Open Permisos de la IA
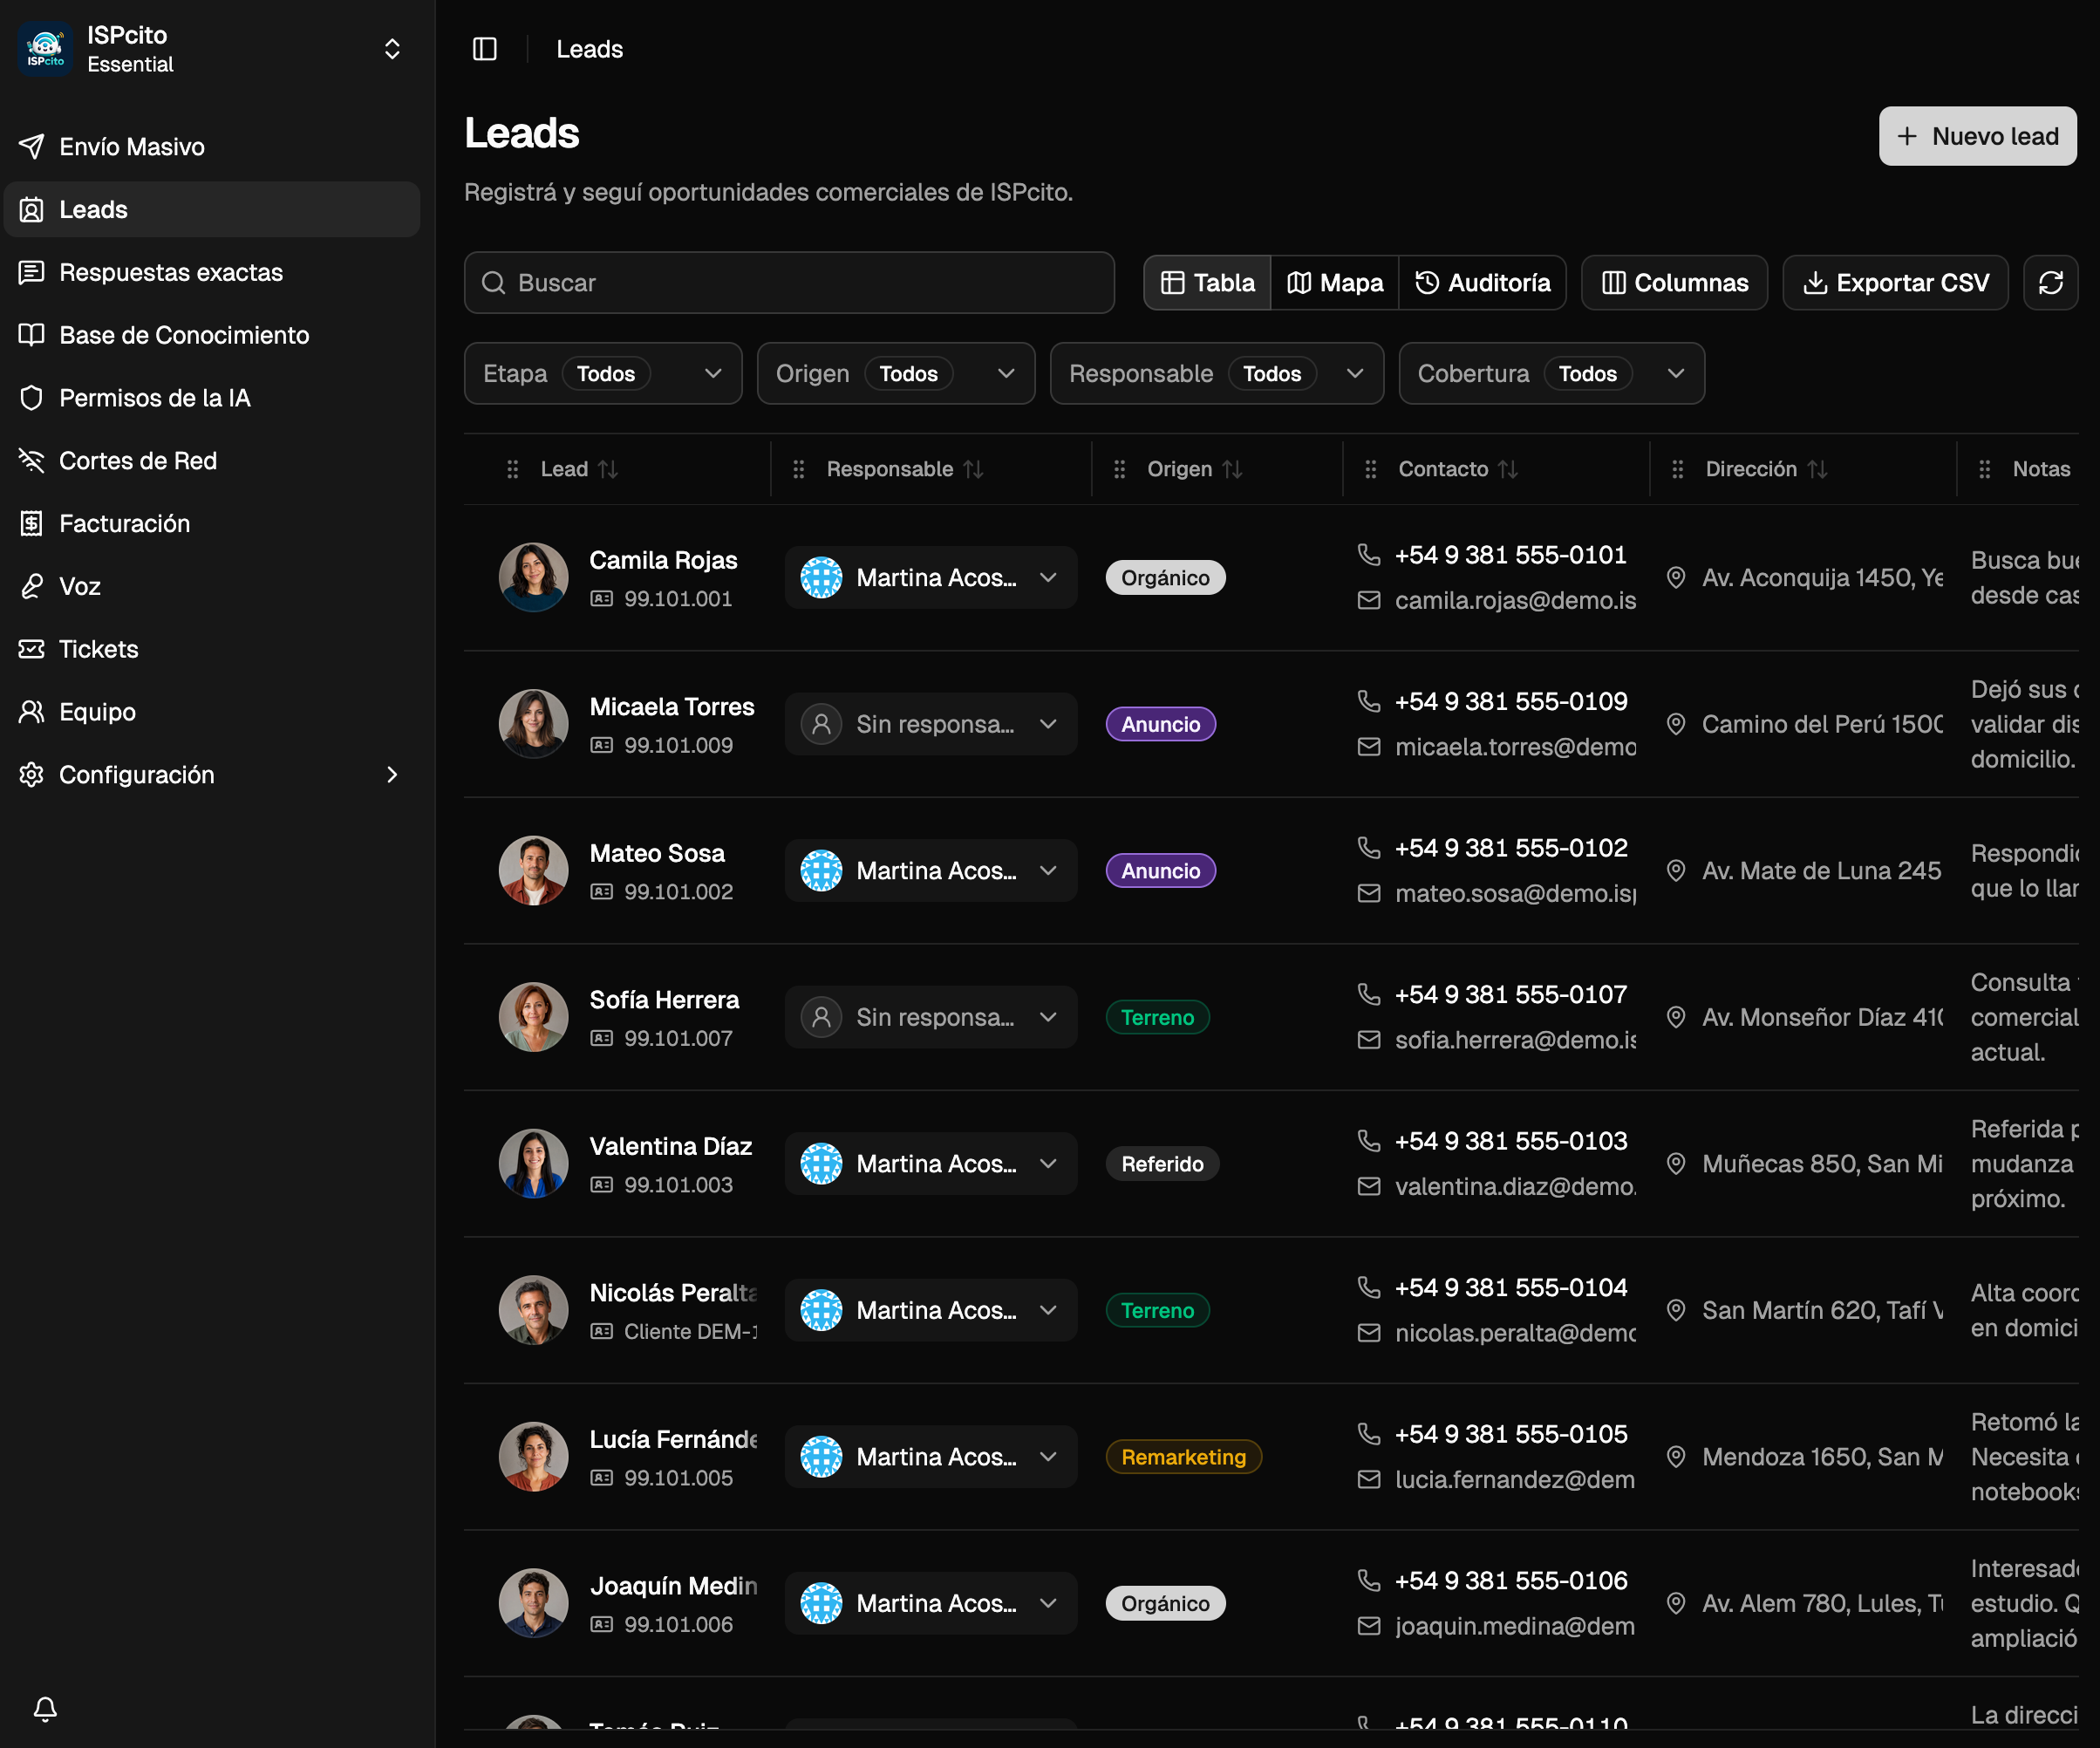2100x1748 pixels. click(212, 398)
